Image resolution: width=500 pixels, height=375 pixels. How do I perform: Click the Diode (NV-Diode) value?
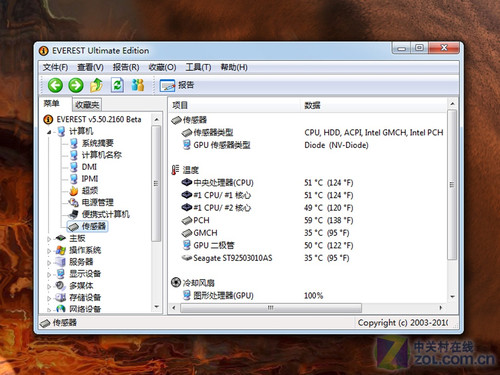tap(336, 145)
